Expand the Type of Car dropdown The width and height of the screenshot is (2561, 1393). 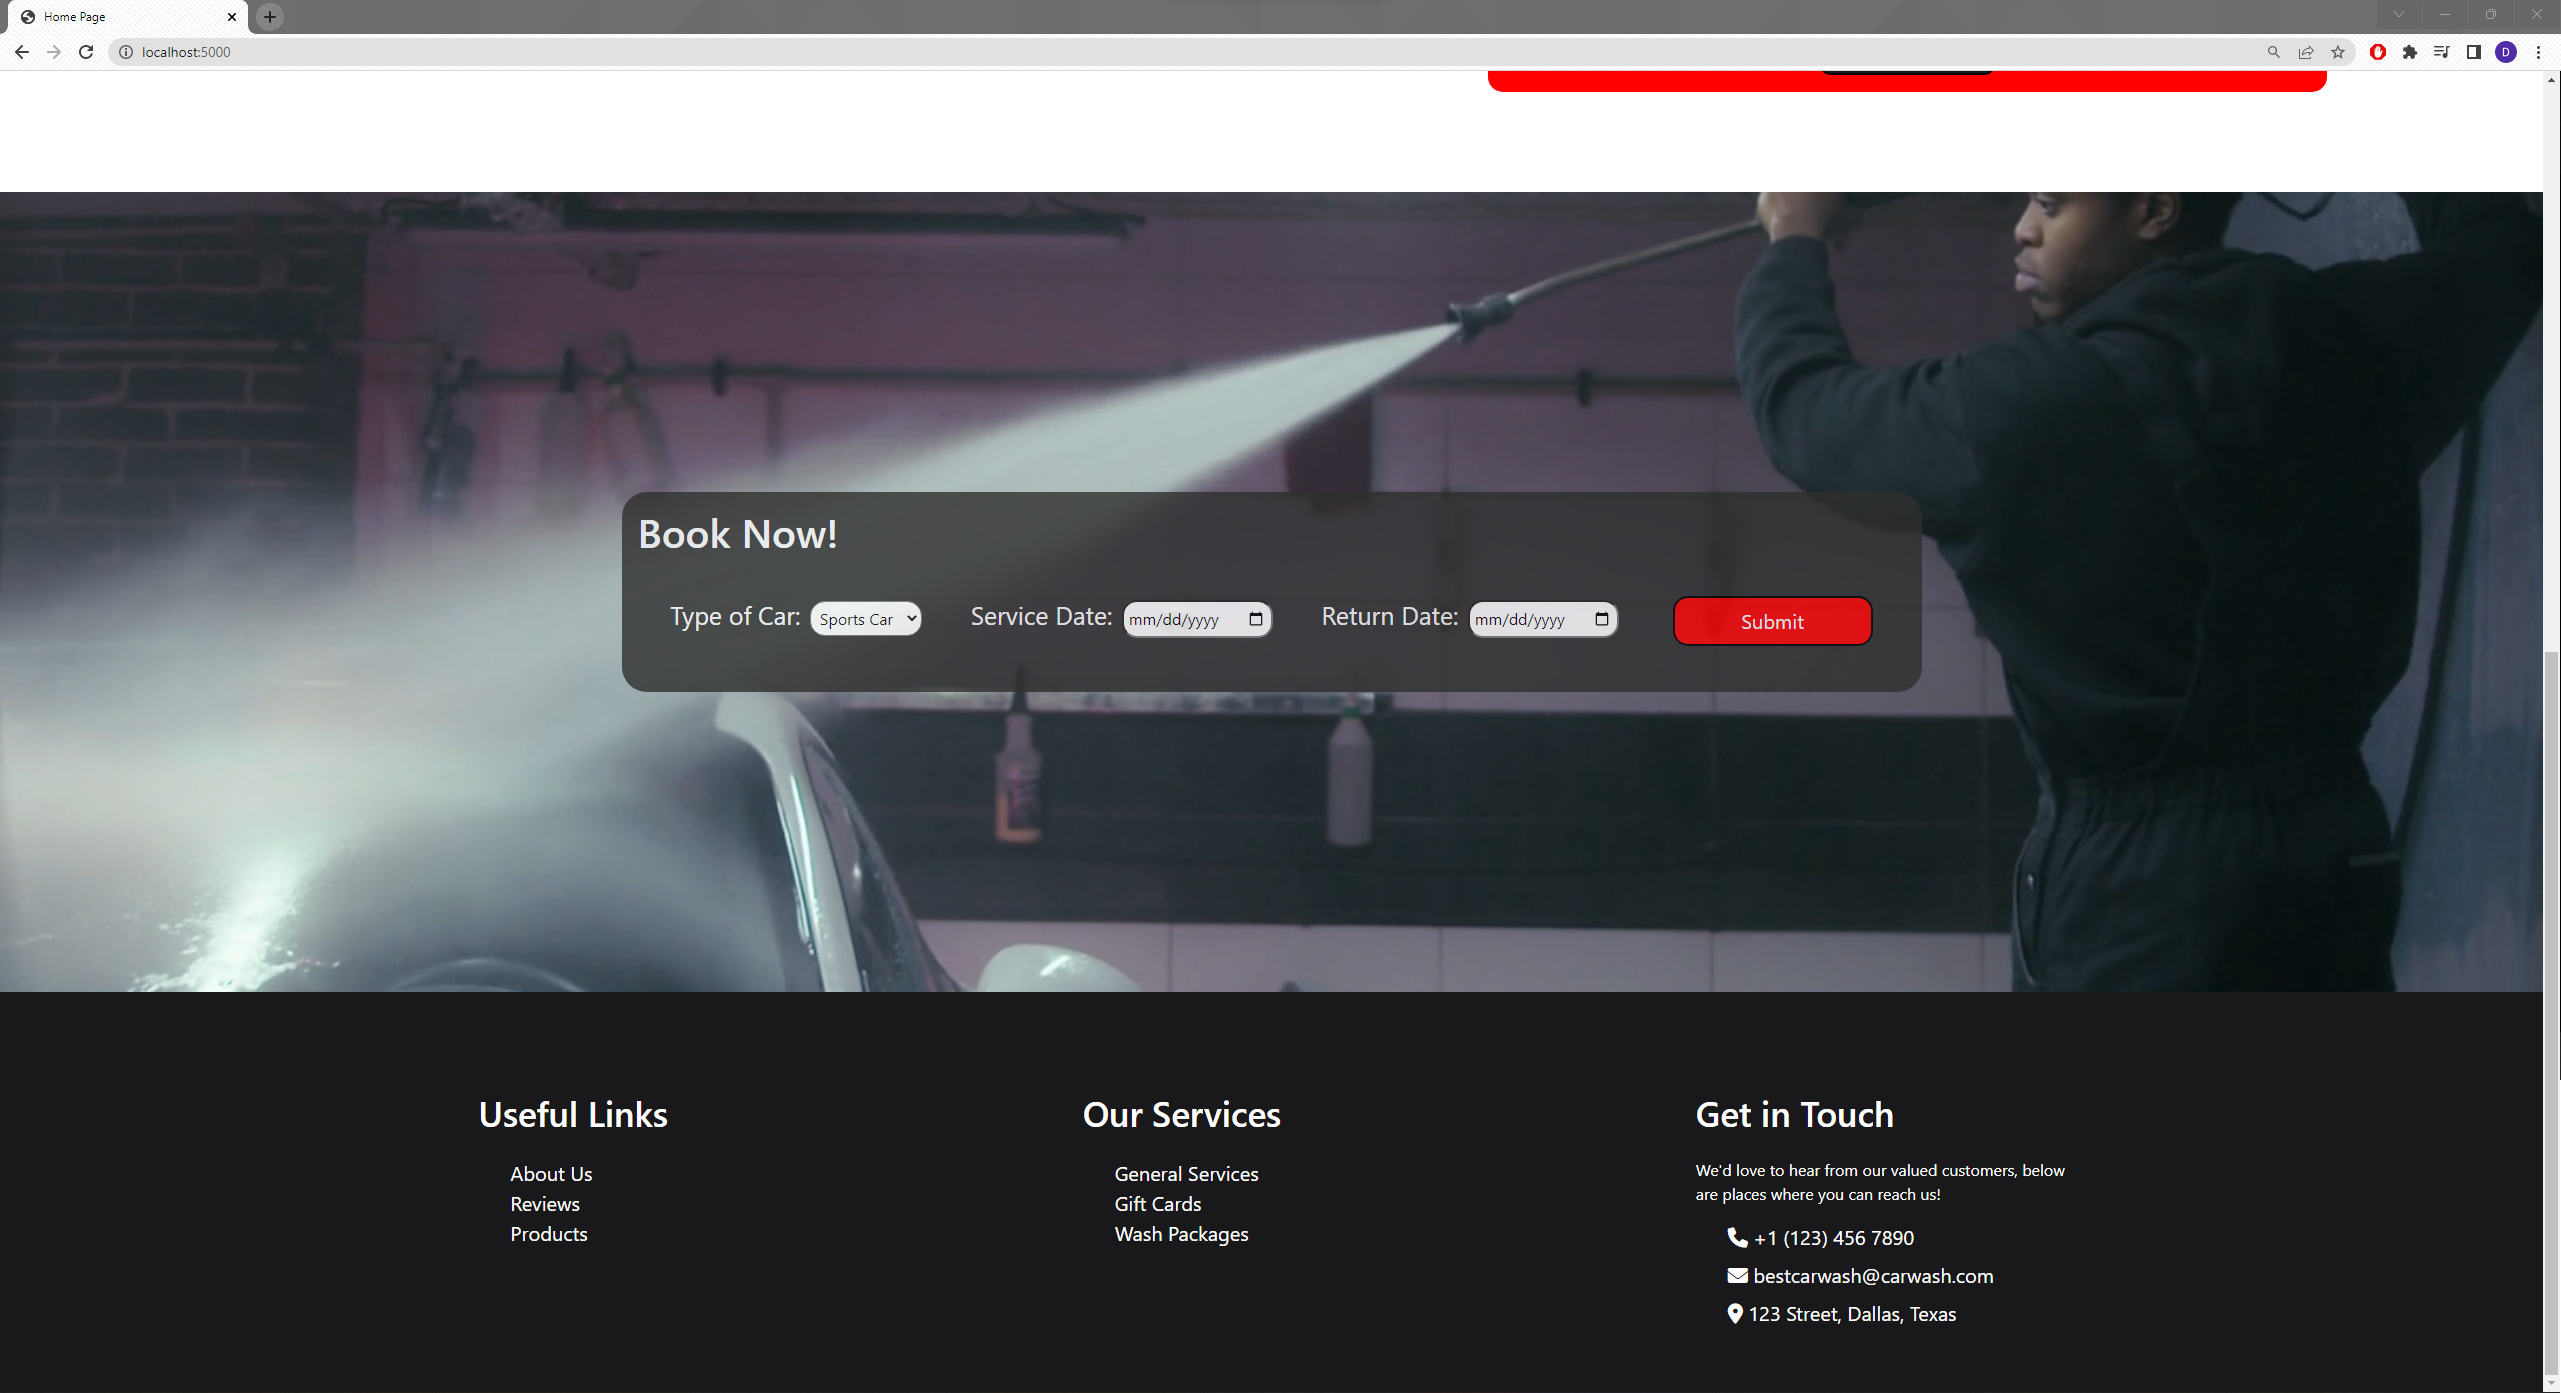pyautogui.click(x=866, y=619)
